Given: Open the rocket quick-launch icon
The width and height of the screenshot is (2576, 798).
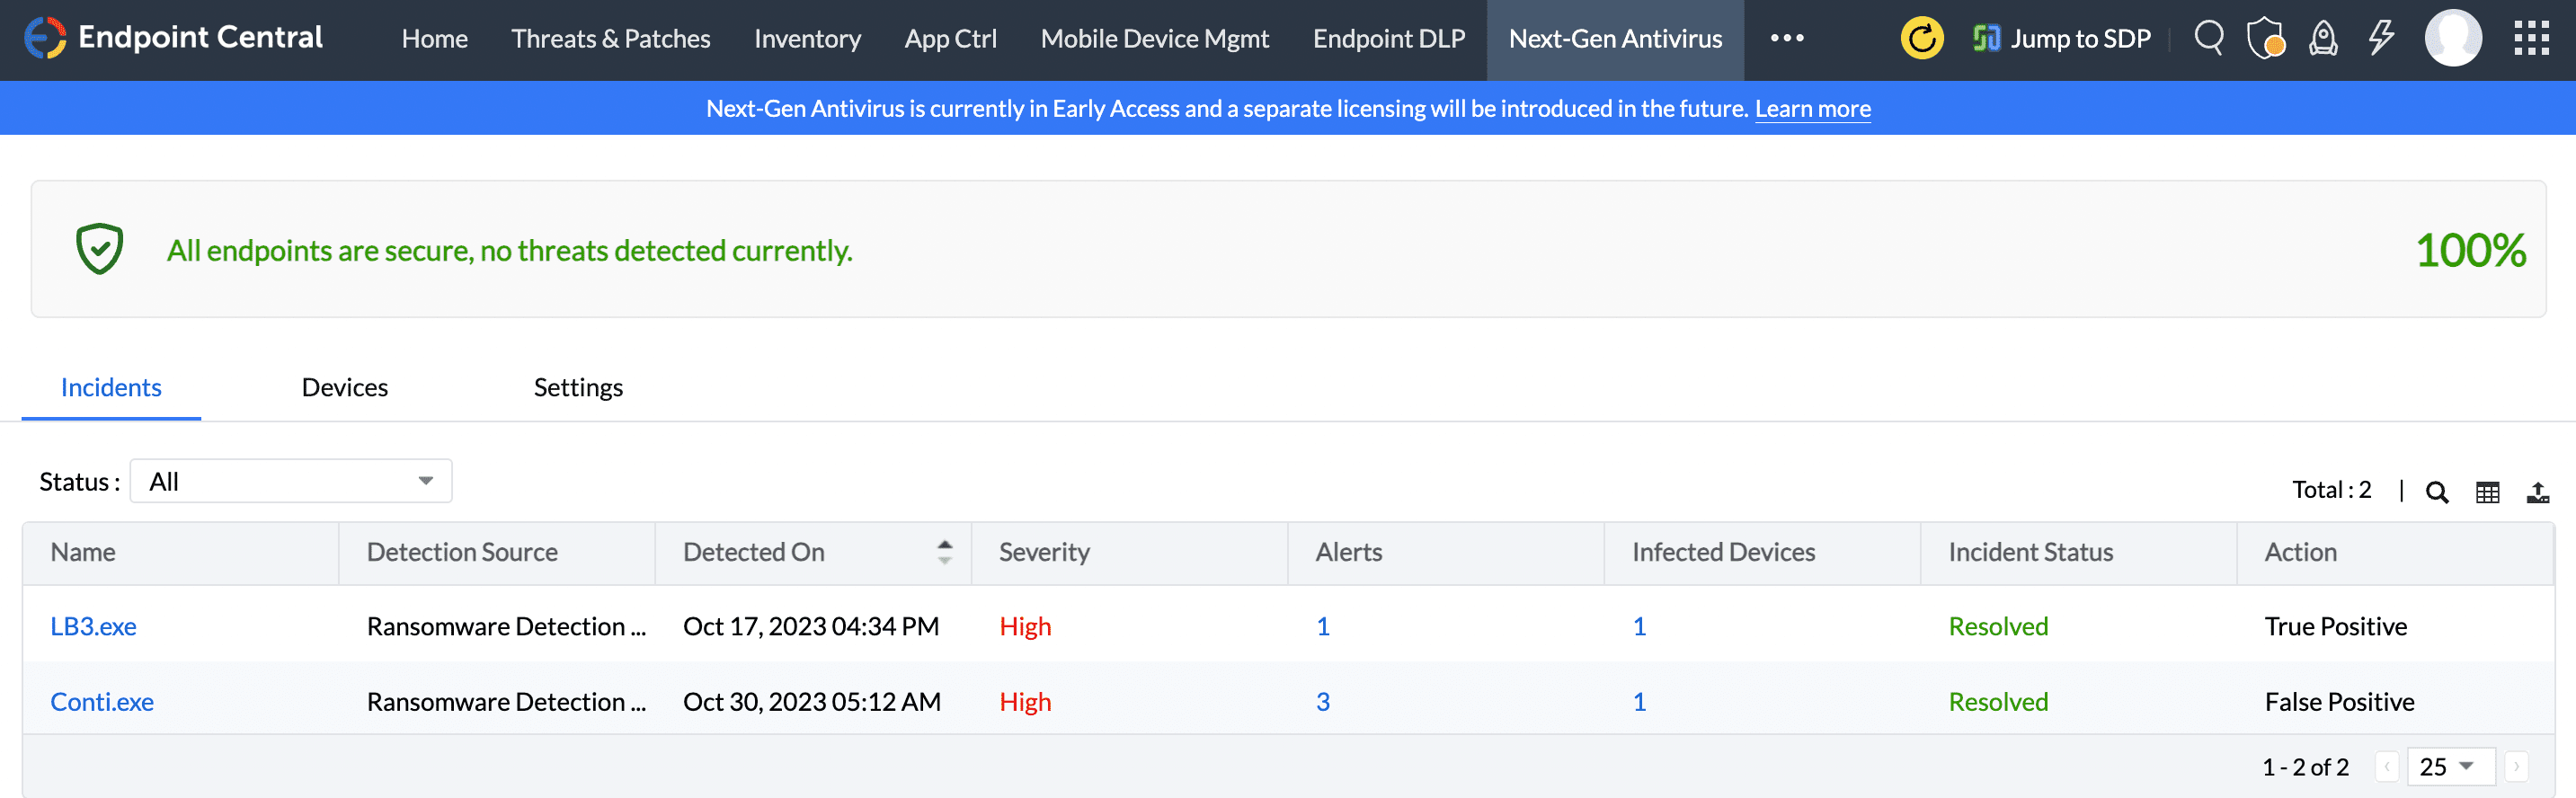Looking at the screenshot, I should pos(2323,39).
